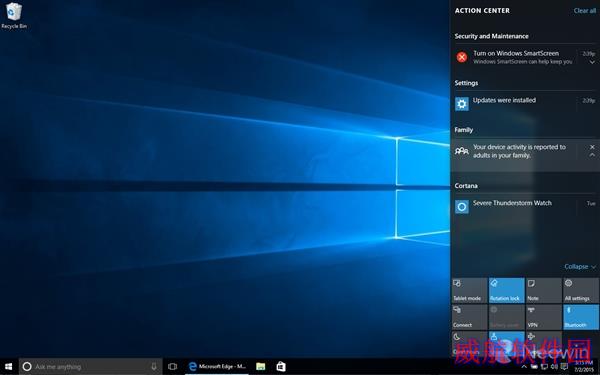This screenshot has width=600, height=375.
Task: Turn off the Rotation lock tile
Action: click(x=506, y=290)
